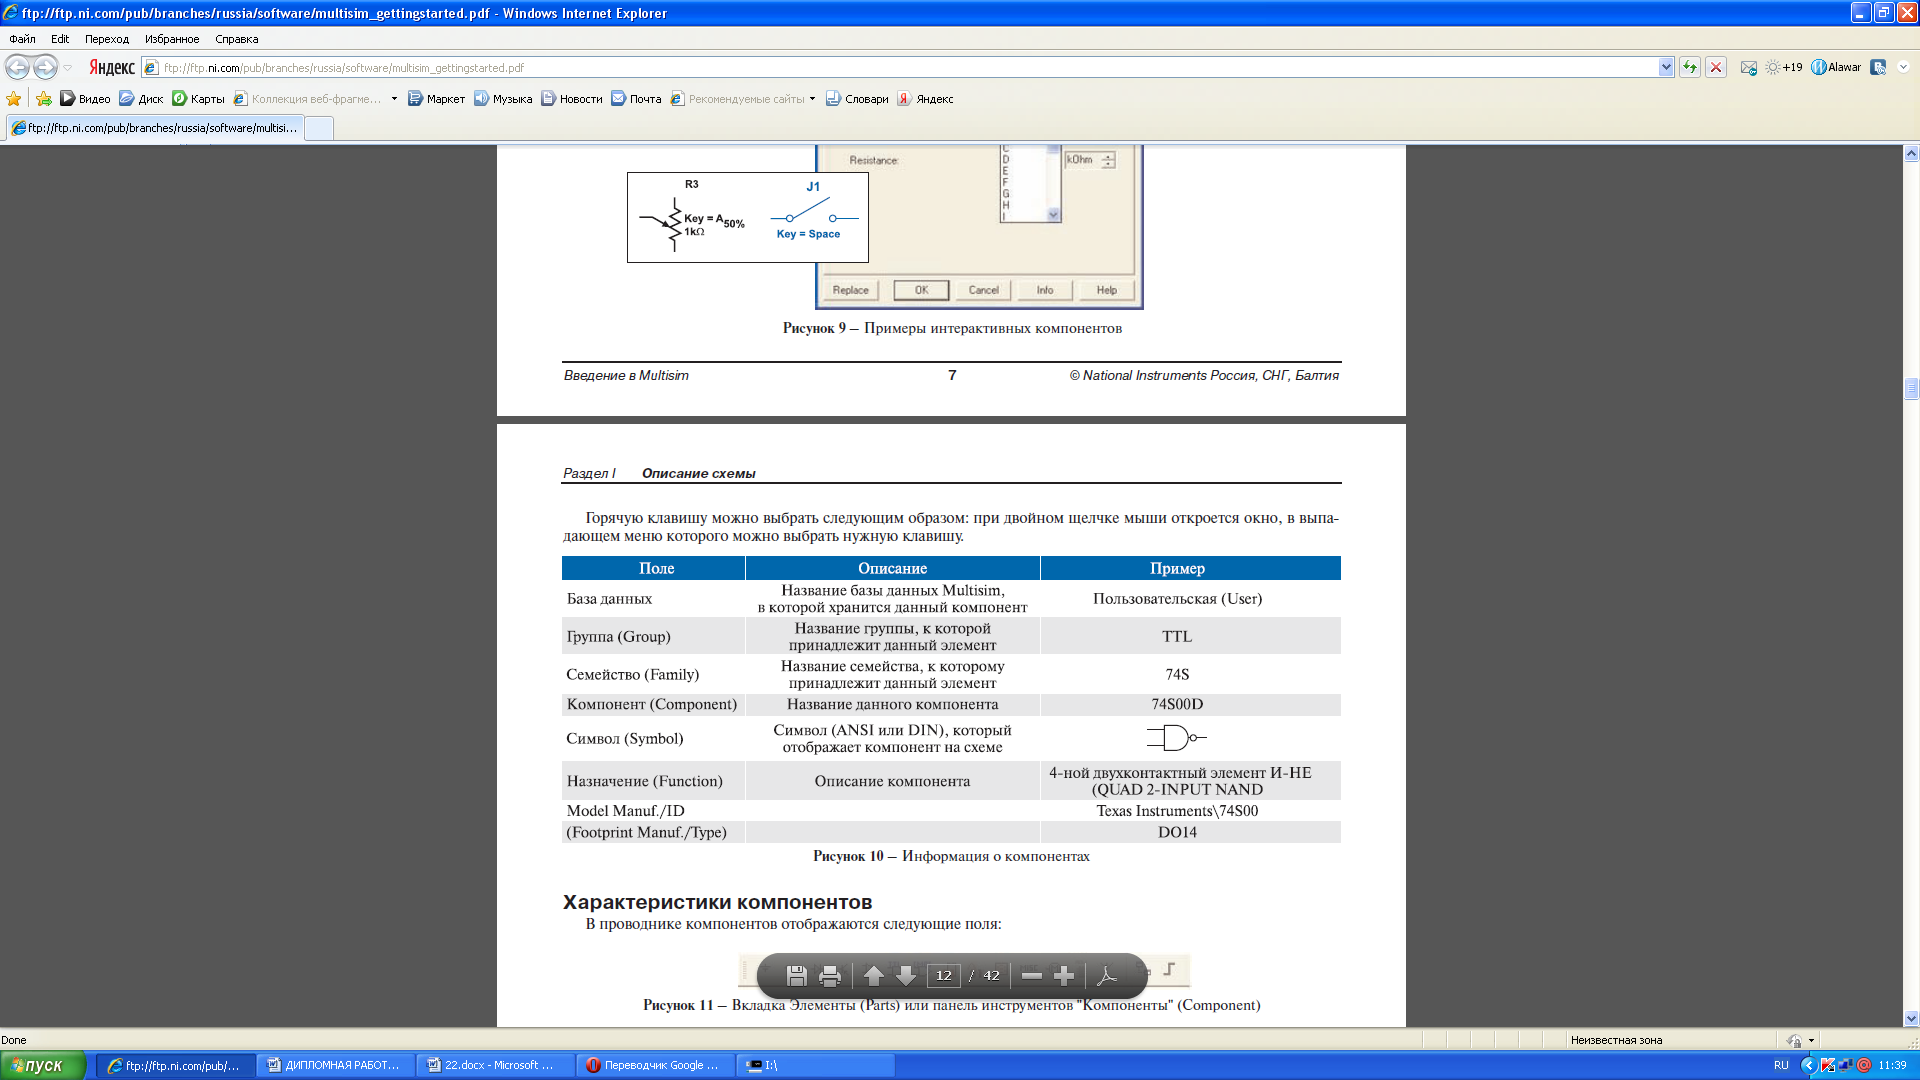The height and width of the screenshot is (1080, 1920).
Task: Open the Избранное menu
Action: coord(172,39)
